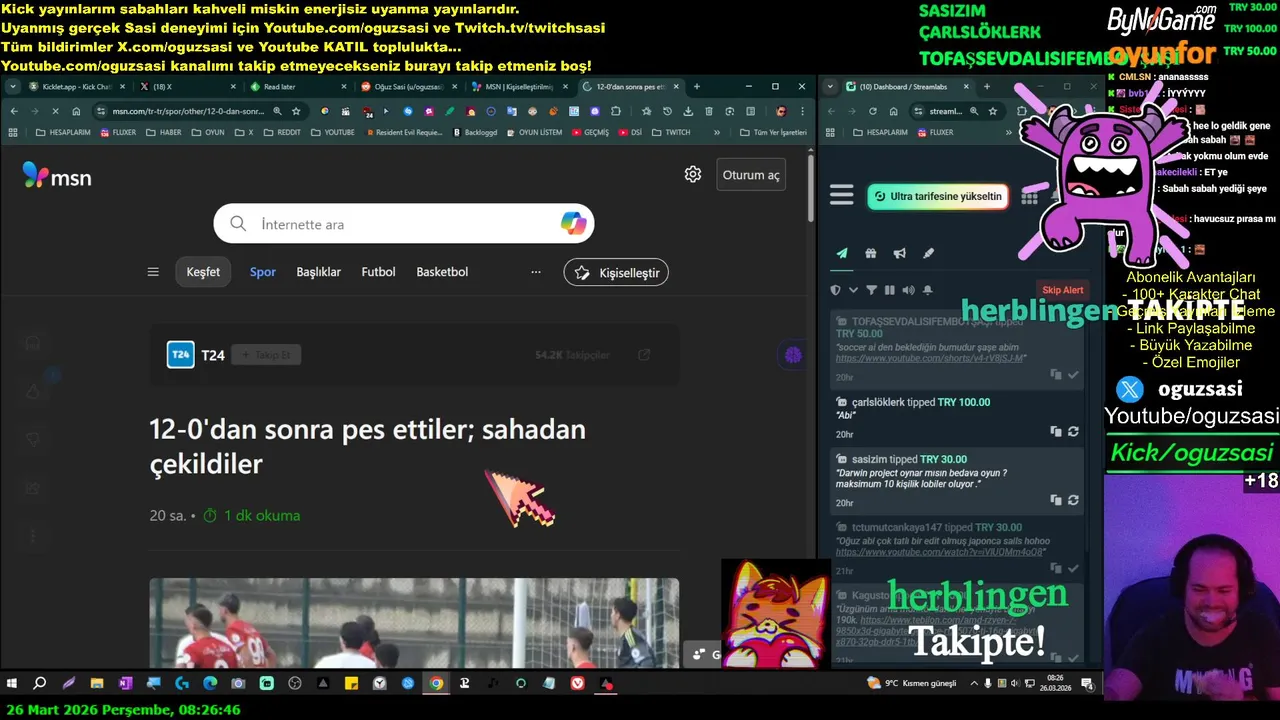Image resolution: width=1280 pixels, height=720 pixels.
Task: Open Streamlabs apps grid icon
Action: point(1029,197)
